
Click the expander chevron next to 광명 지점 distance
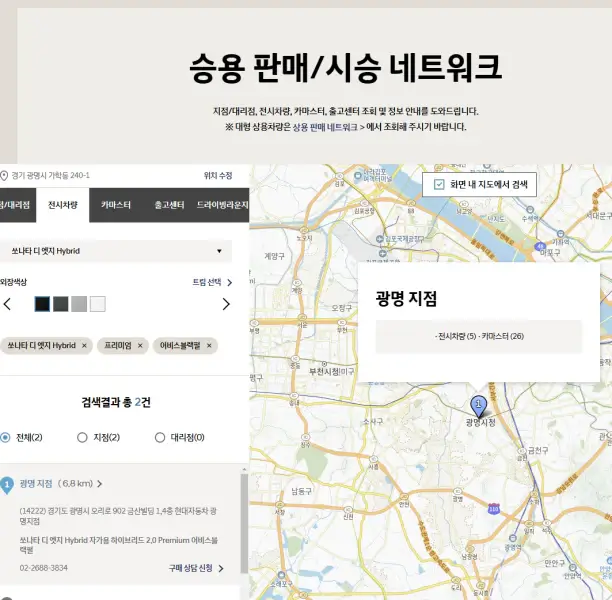pyautogui.click(x=100, y=484)
